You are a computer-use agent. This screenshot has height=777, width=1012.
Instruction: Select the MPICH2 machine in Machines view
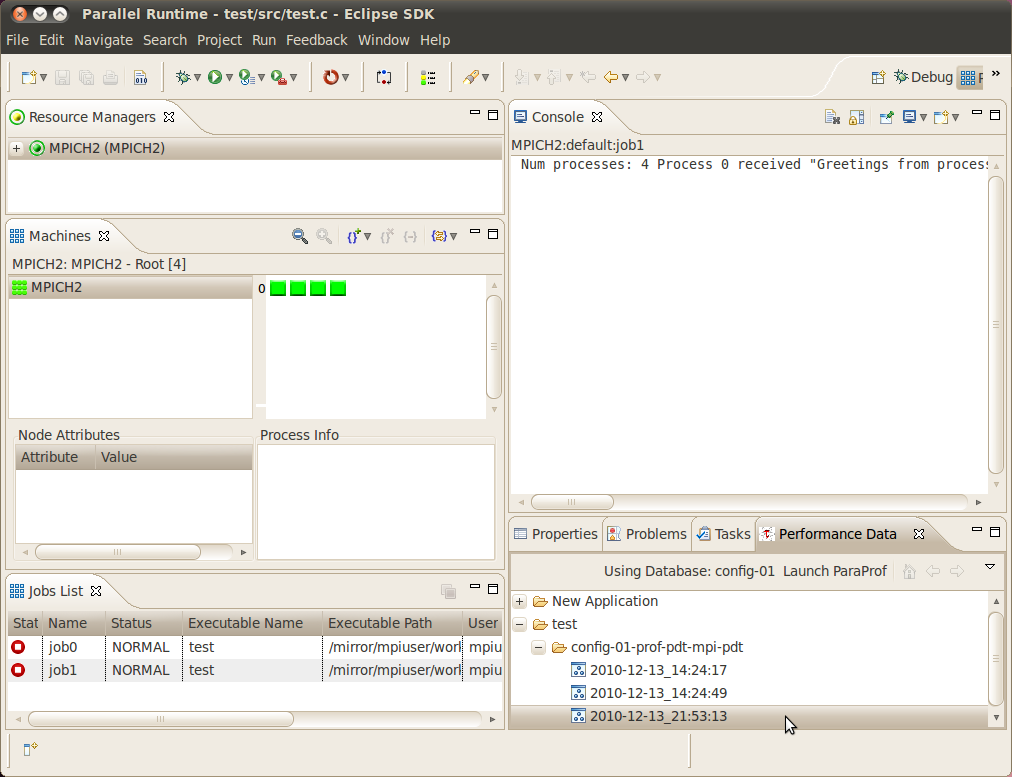pyautogui.click(x=130, y=288)
